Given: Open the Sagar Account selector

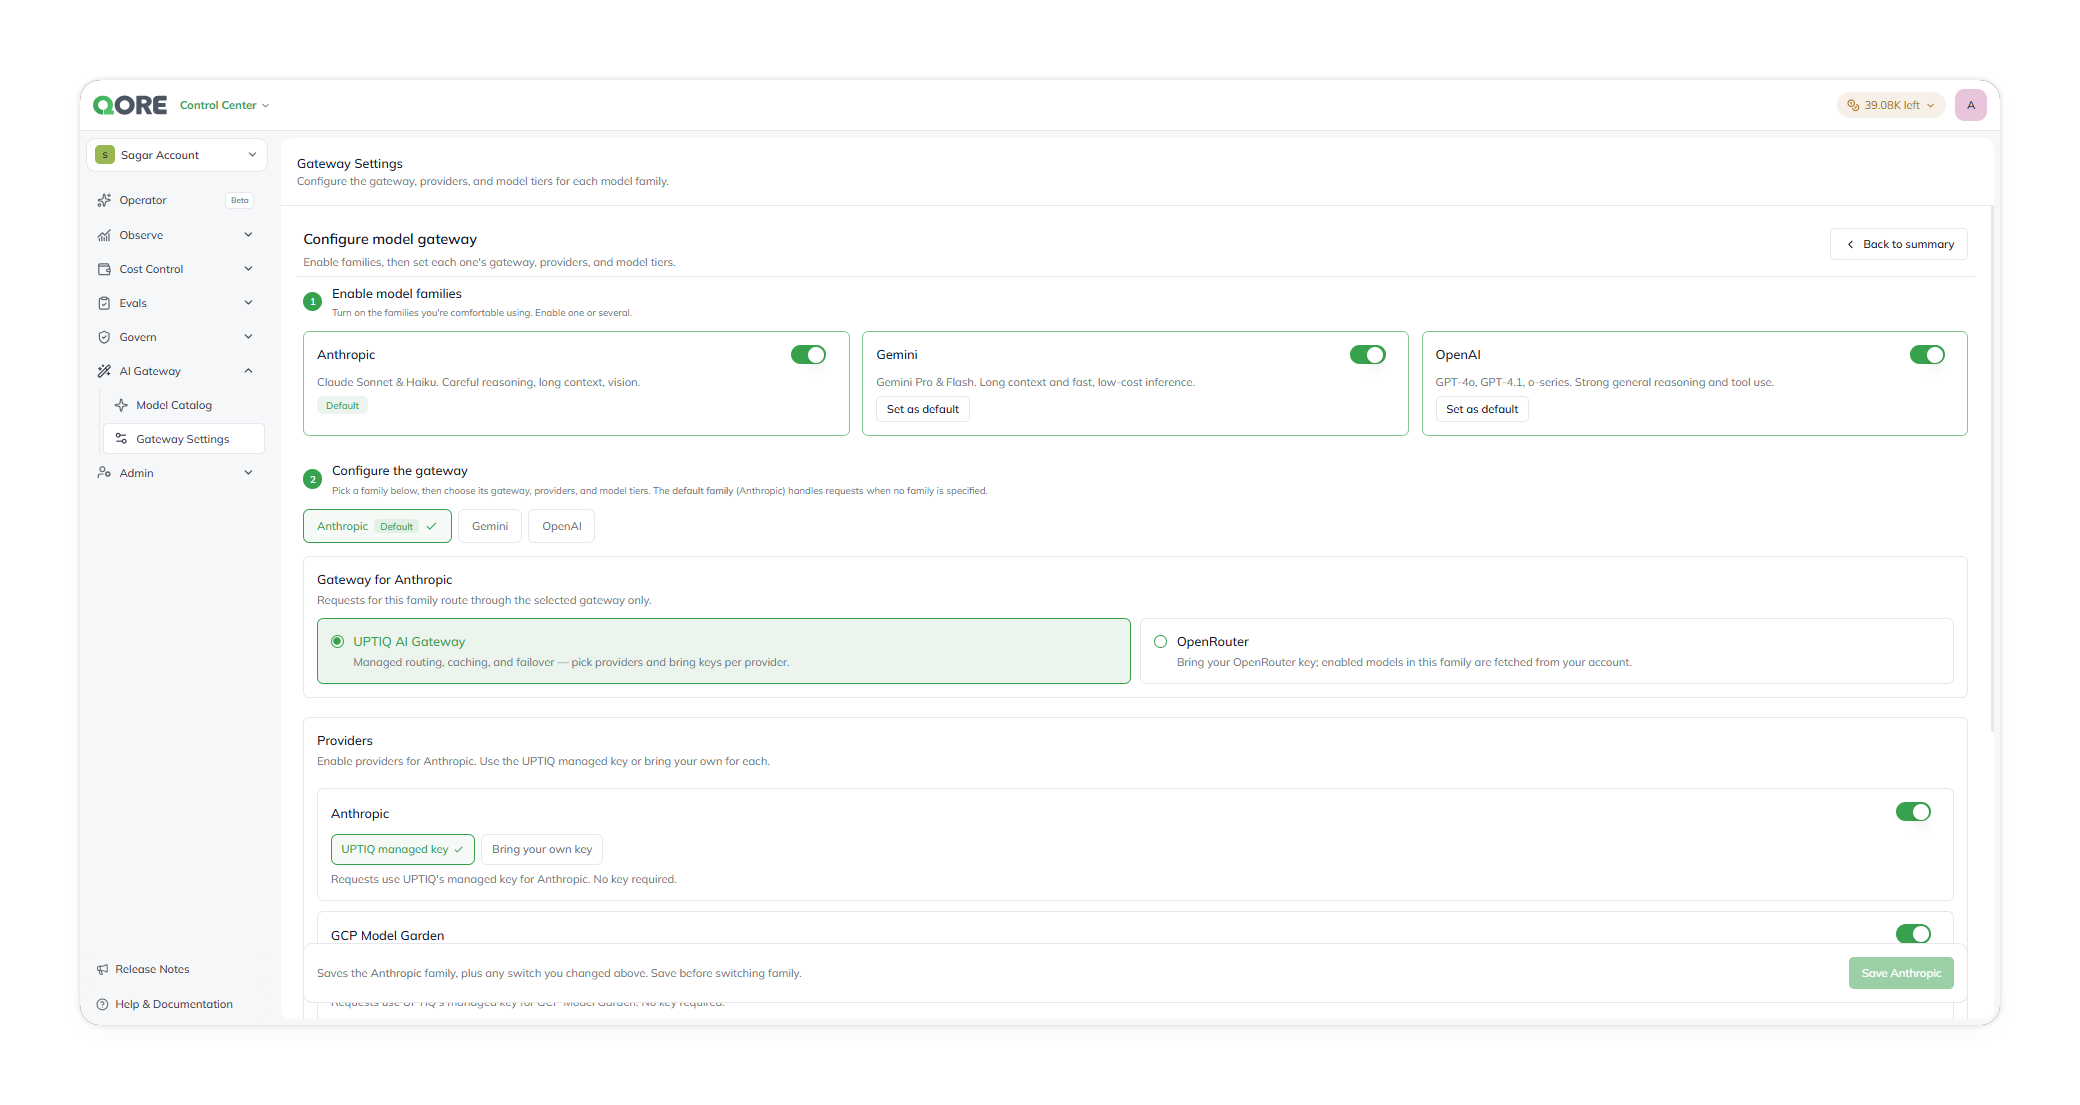Looking at the screenshot, I should point(177,155).
